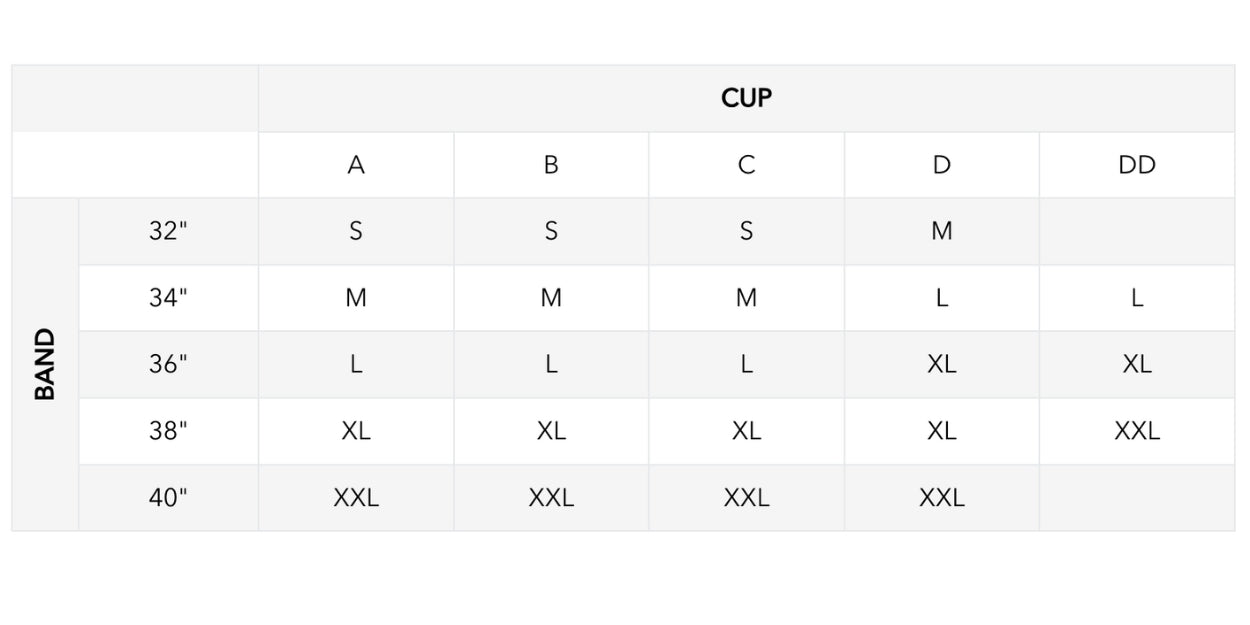Select the DD cup column header
The width and height of the screenshot is (1250, 625).
point(1137,165)
